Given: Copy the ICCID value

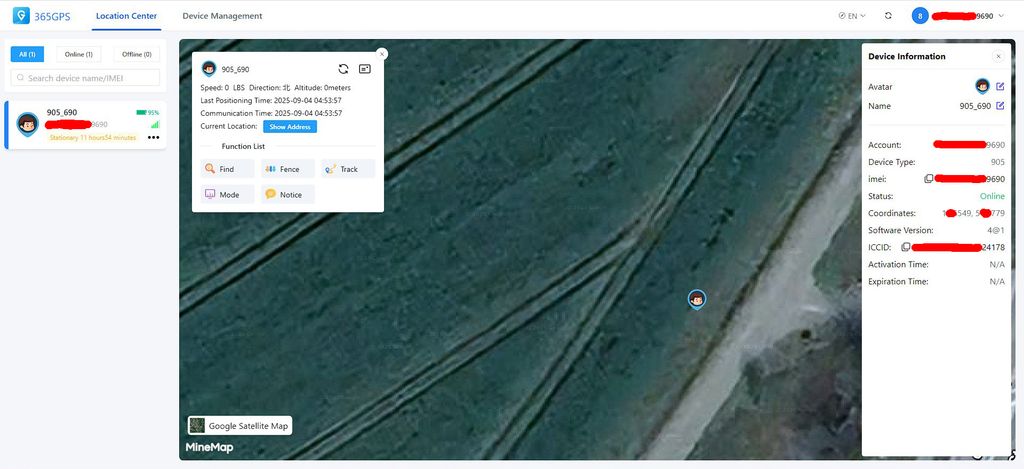Looking at the screenshot, I should pos(906,247).
